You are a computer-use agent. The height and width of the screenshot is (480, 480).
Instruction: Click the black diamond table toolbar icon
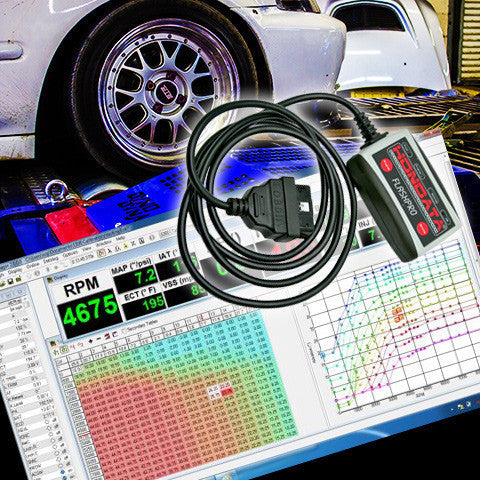[x=91, y=341]
